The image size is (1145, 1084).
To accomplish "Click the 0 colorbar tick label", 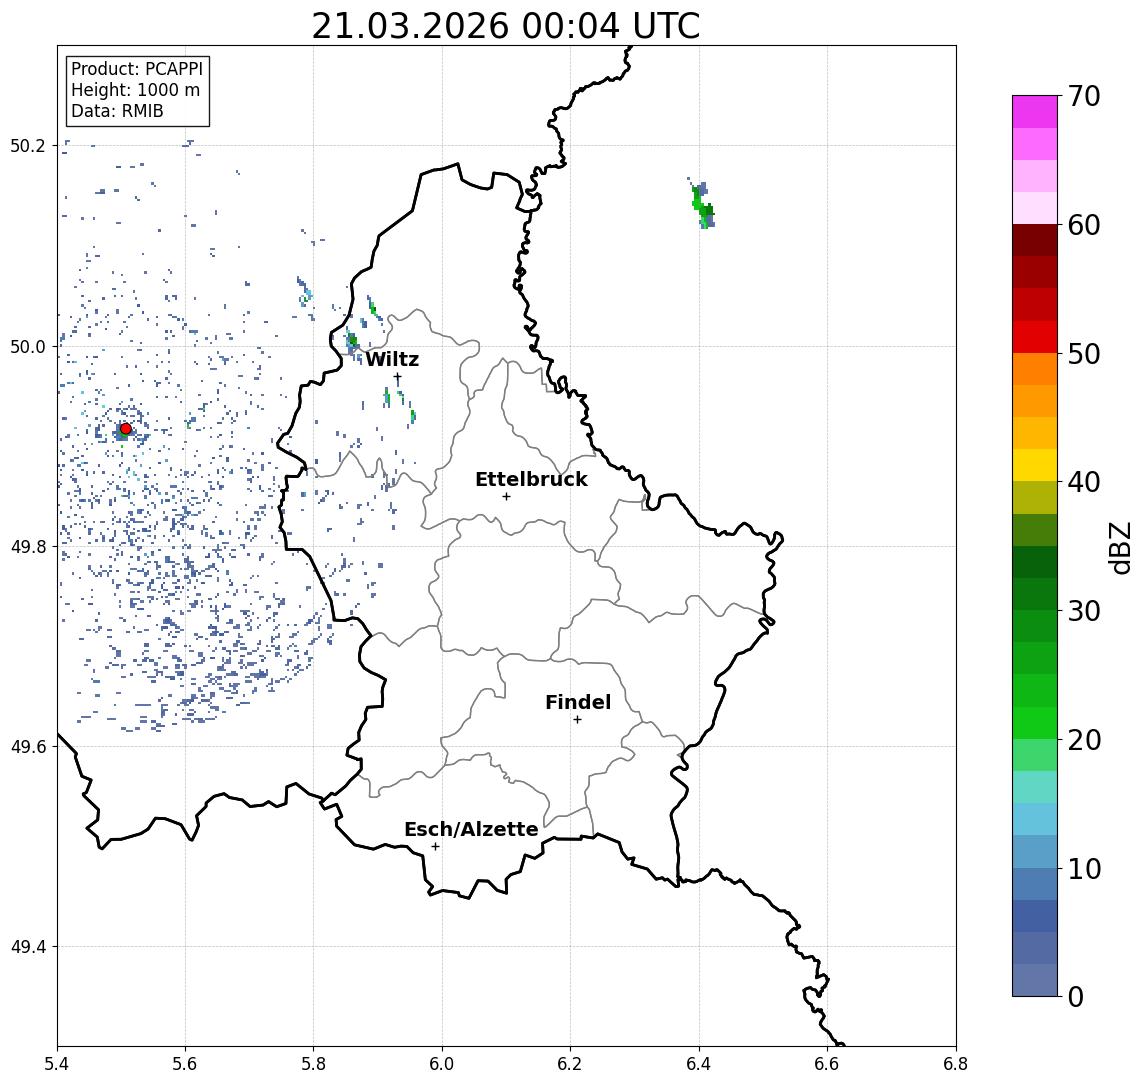I will coord(1076,996).
